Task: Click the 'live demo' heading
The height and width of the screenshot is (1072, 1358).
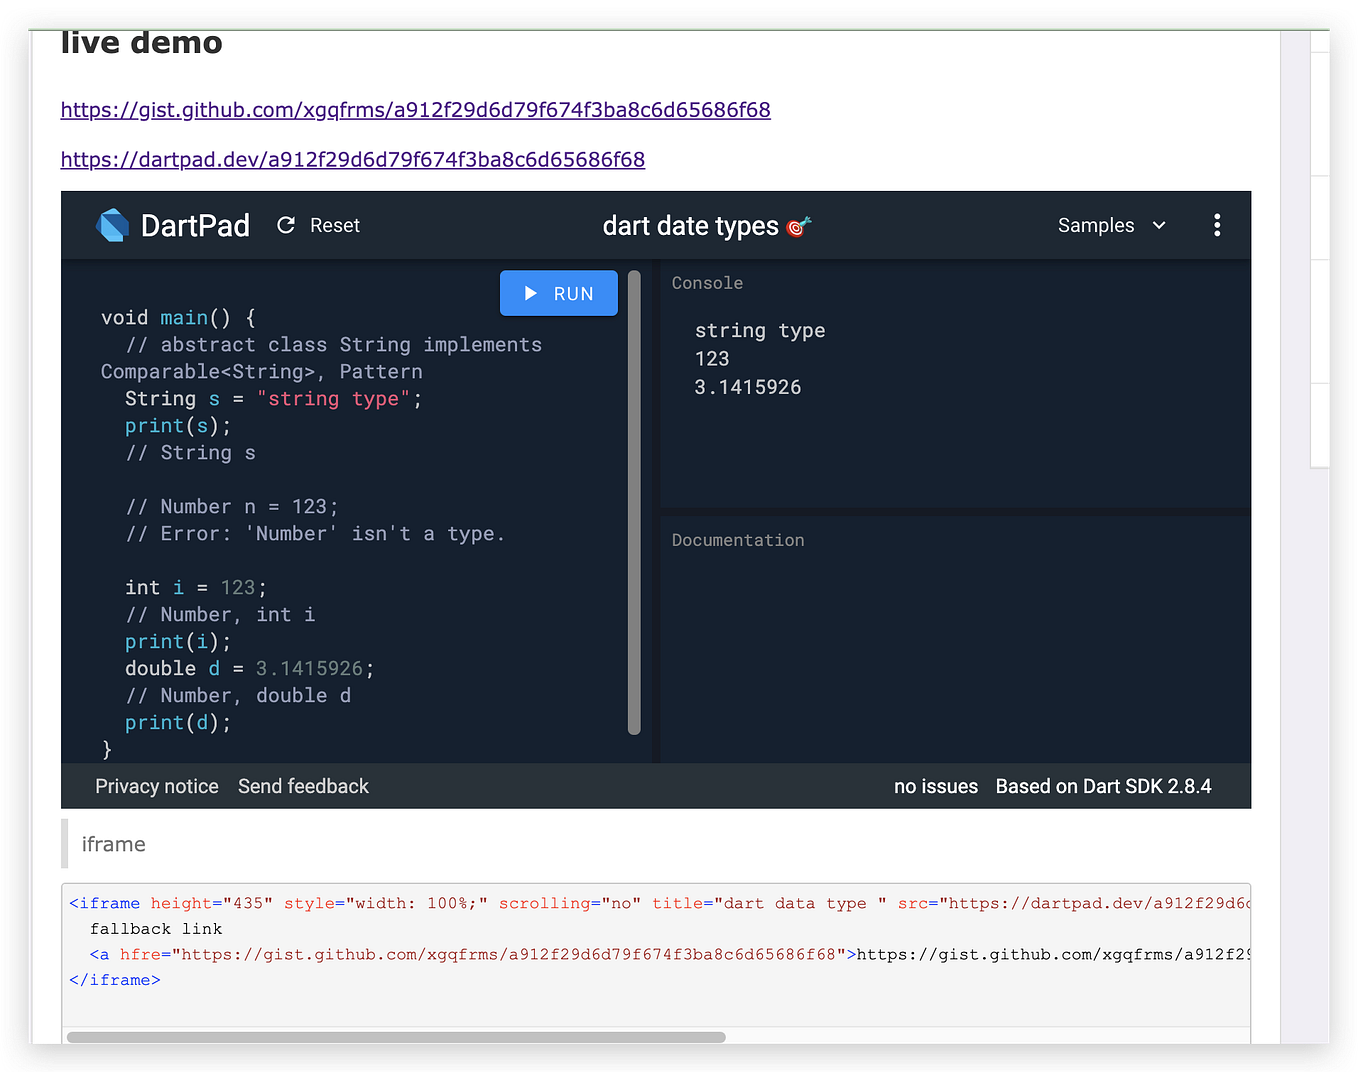Action: pos(142,42)
